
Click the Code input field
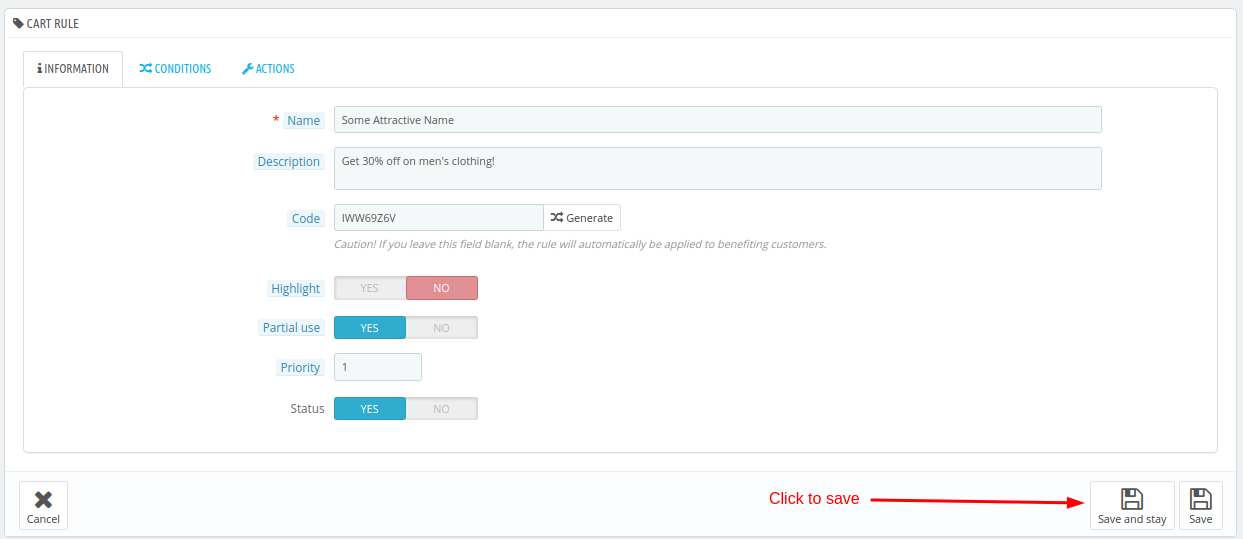pos(438,218)
